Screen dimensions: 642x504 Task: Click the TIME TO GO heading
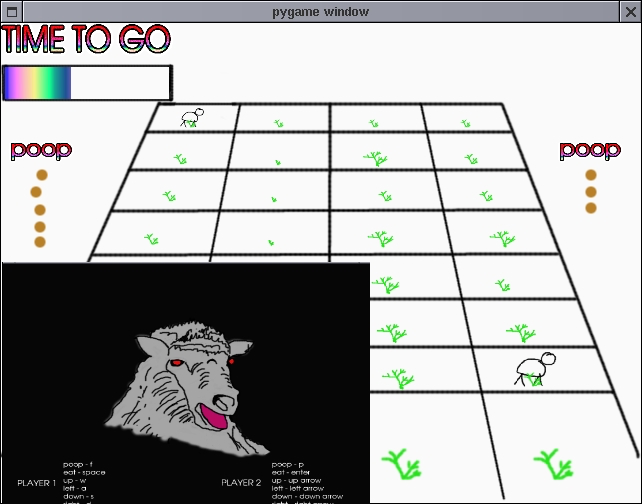(x=86, y=39)
